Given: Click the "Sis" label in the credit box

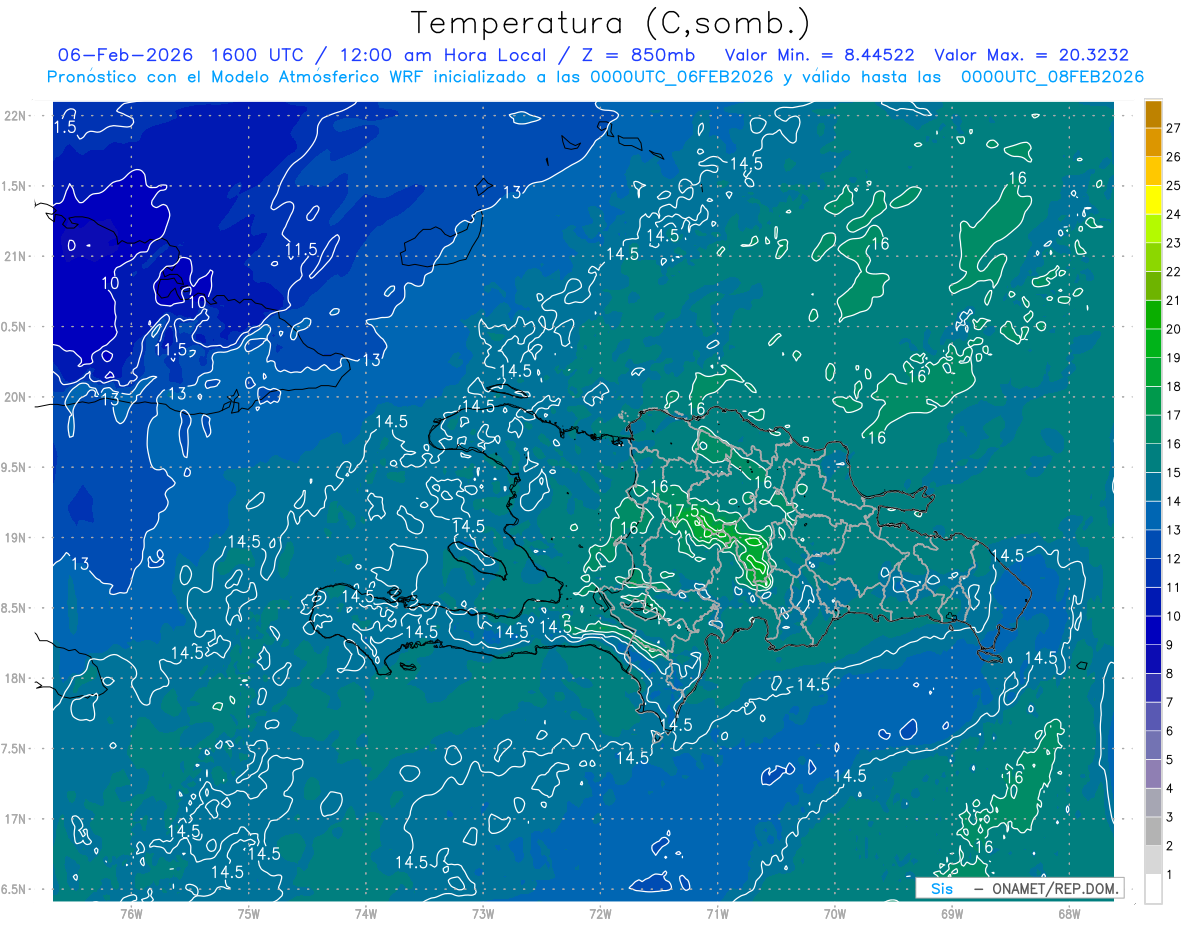Looking at the screenshot, I should [942, 888].
